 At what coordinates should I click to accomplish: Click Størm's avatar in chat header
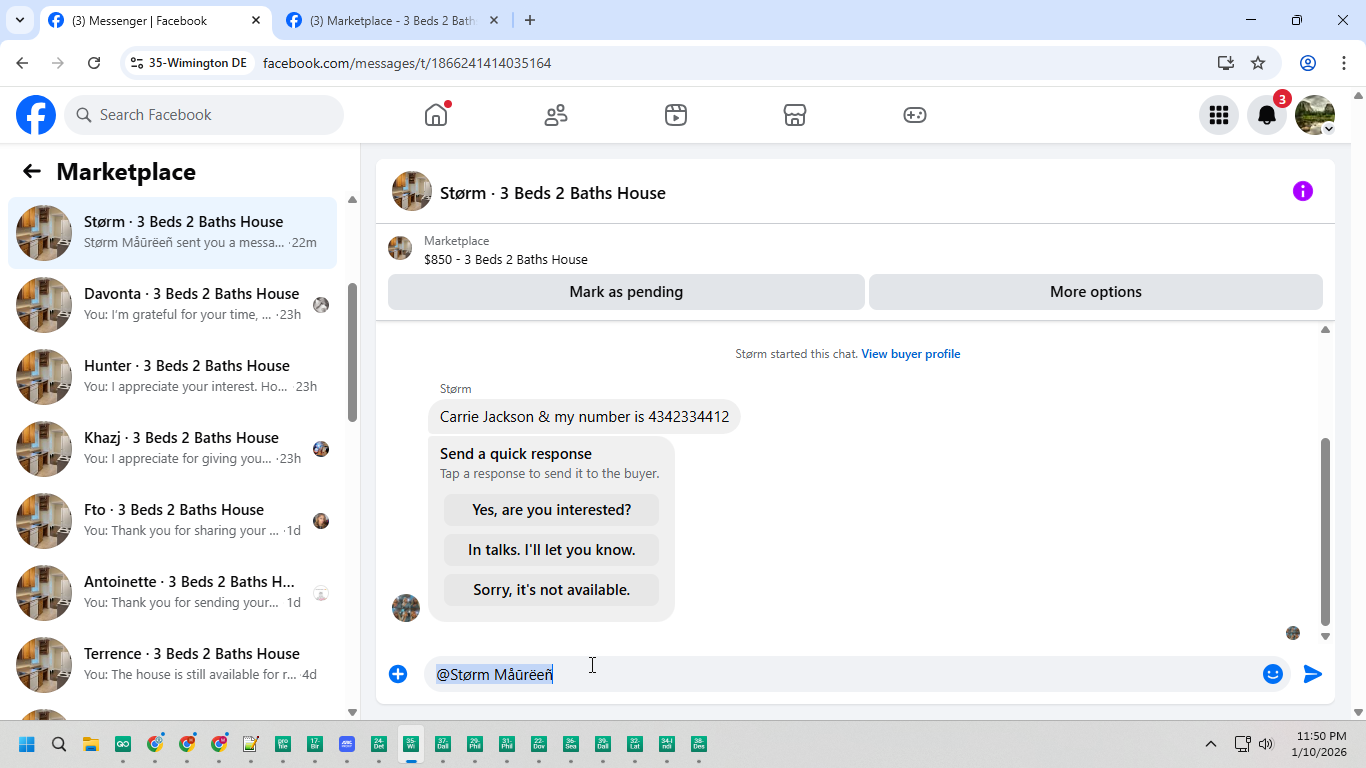[x=412, y=191]
